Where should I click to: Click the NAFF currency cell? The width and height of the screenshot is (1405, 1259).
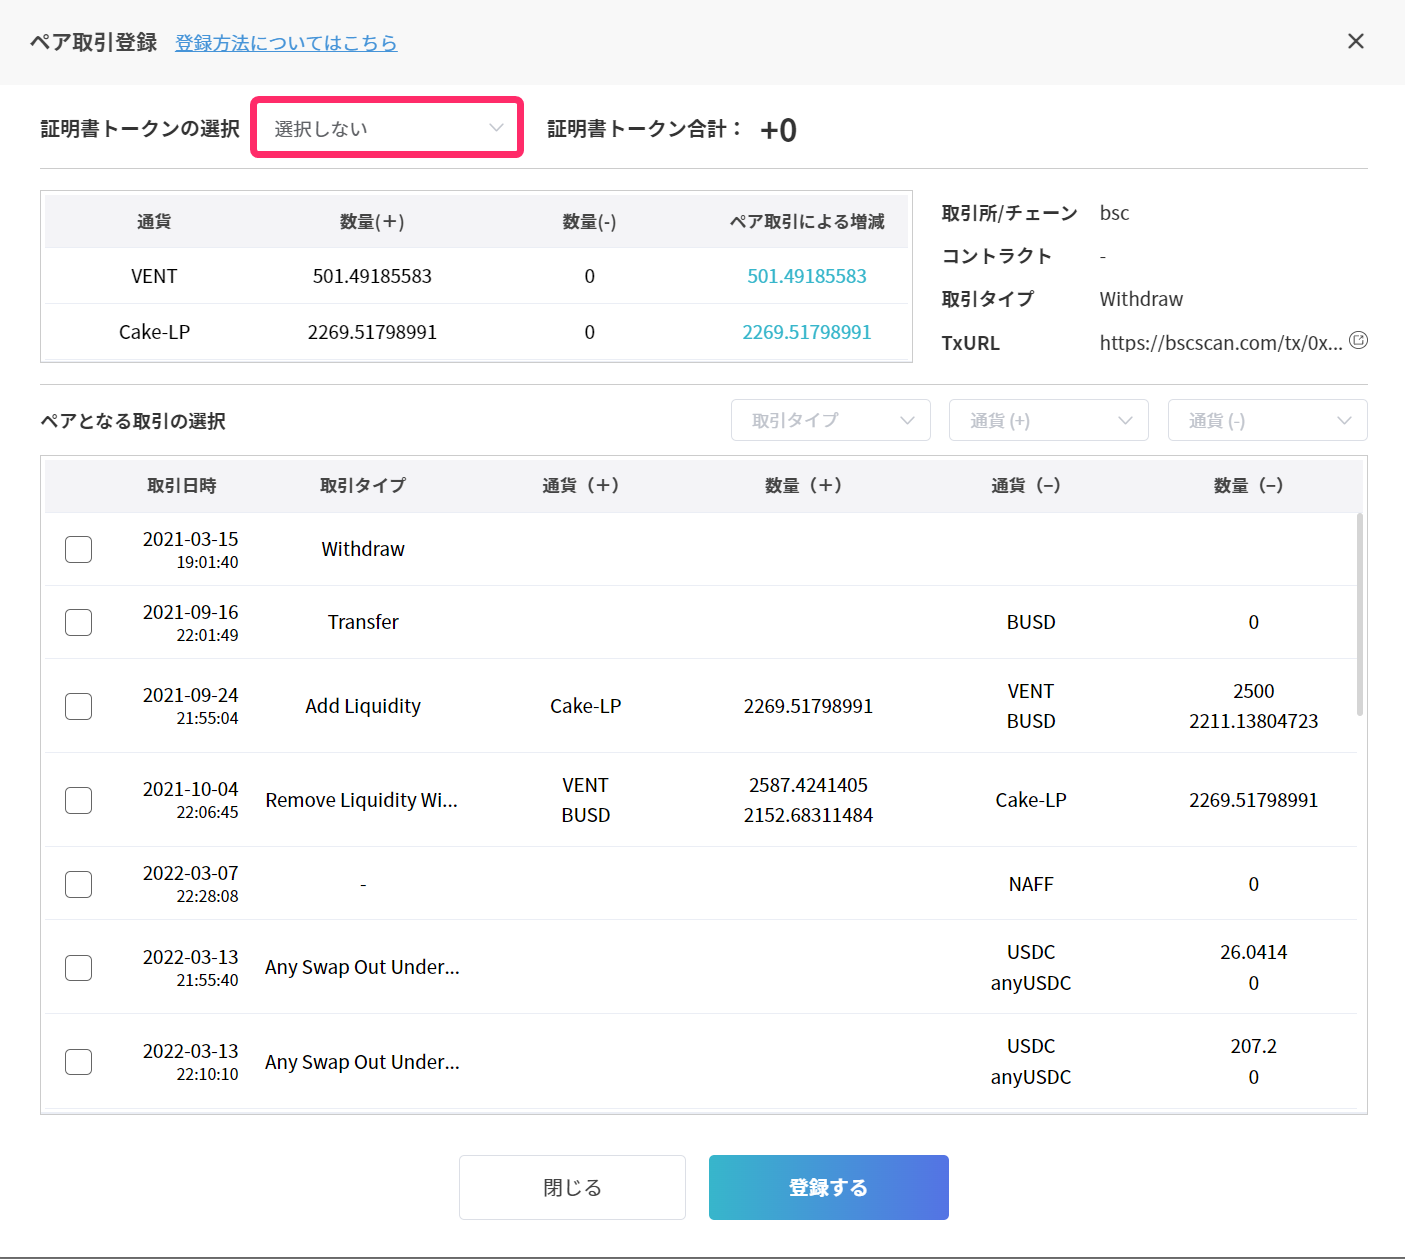[x=1031, y=884]
